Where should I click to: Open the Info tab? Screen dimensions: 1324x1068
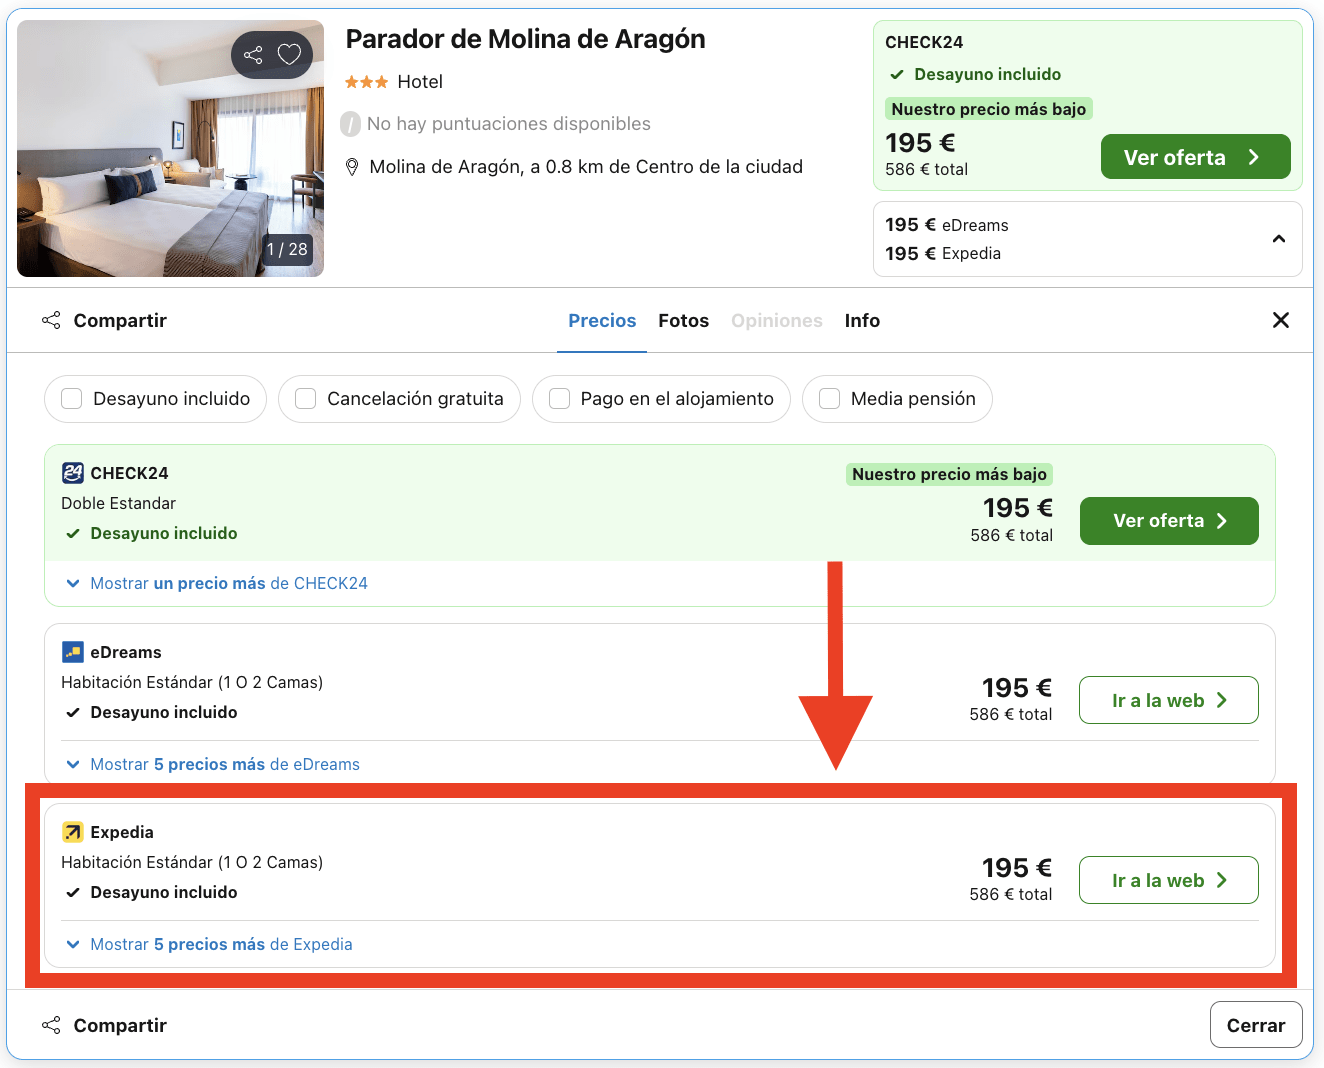(862, 320)
